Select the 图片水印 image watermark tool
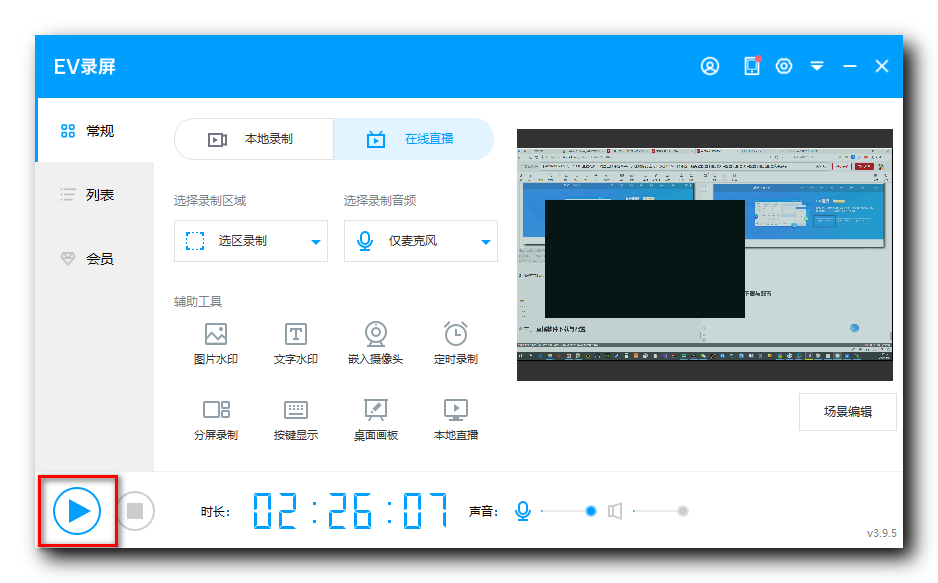938x583 pixels. pos(217,342)
